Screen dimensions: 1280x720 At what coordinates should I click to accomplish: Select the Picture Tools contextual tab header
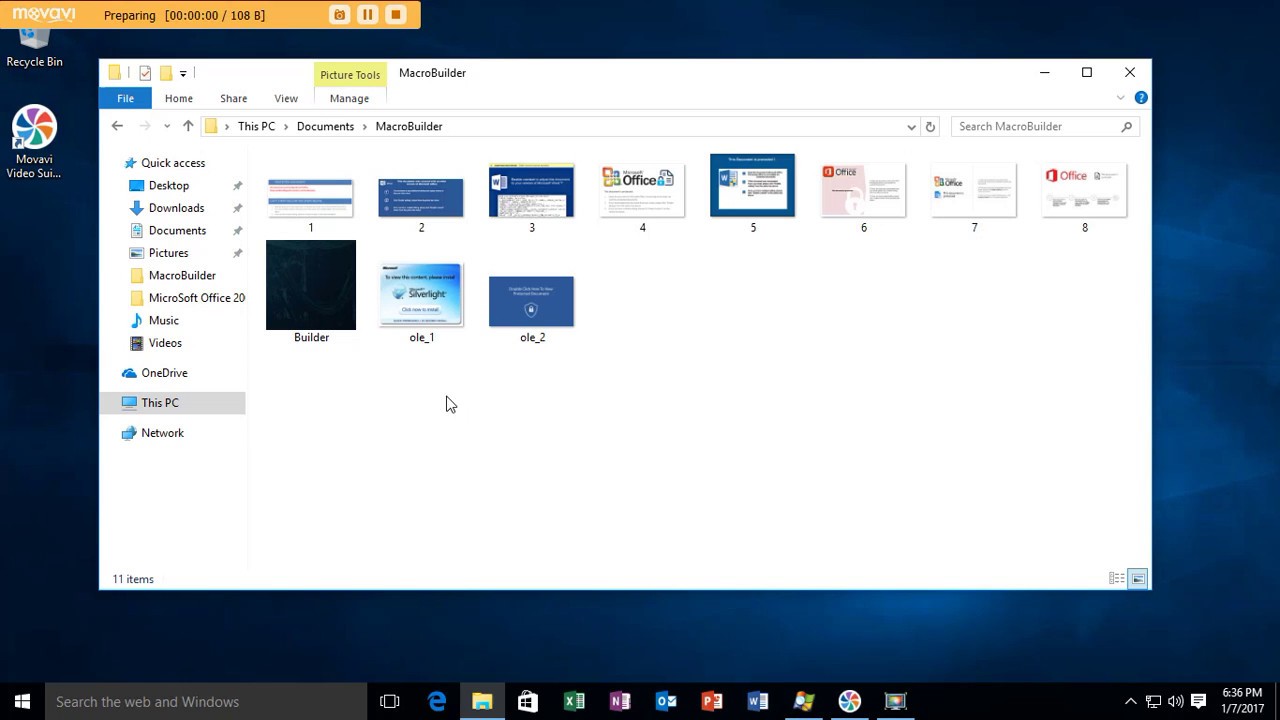pyautogui.click(x=350, y=75)
